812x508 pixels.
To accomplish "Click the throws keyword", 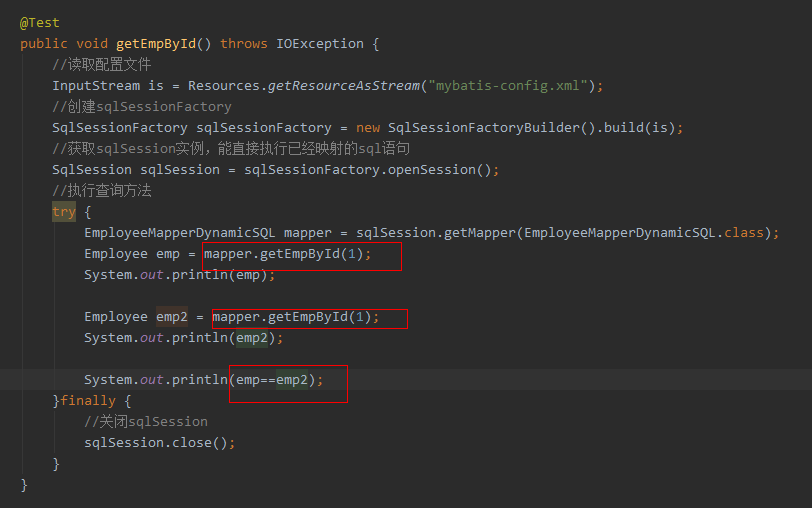I will click(243, 43).
